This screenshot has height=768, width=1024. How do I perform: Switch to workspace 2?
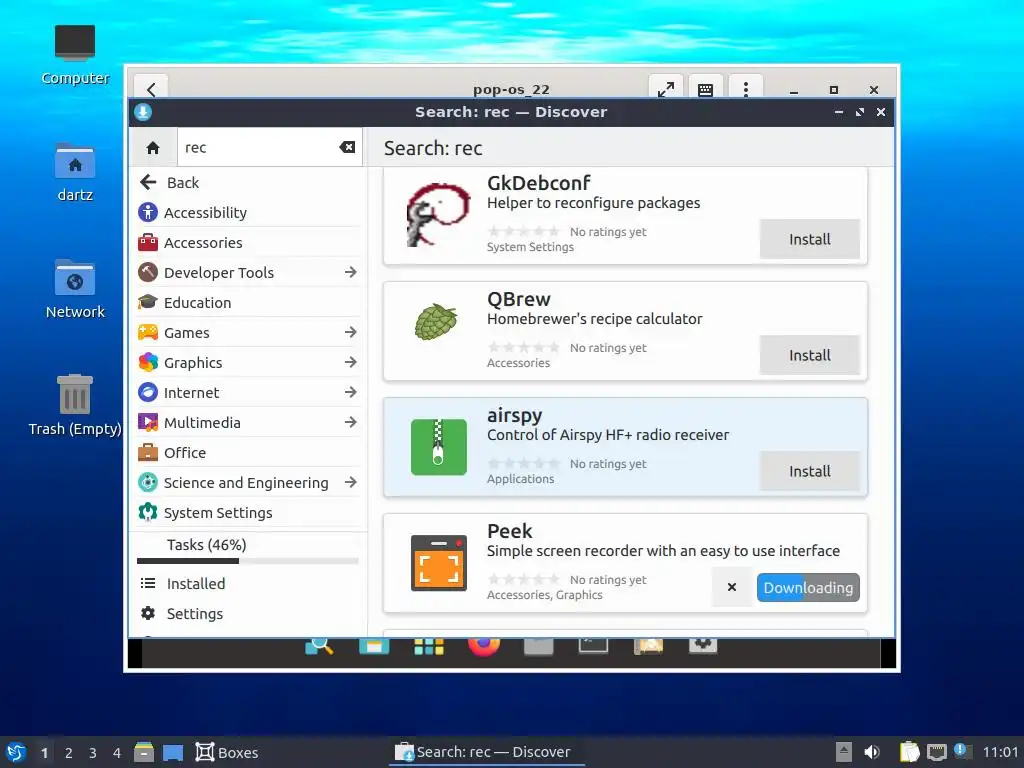[x=69, y=753]
